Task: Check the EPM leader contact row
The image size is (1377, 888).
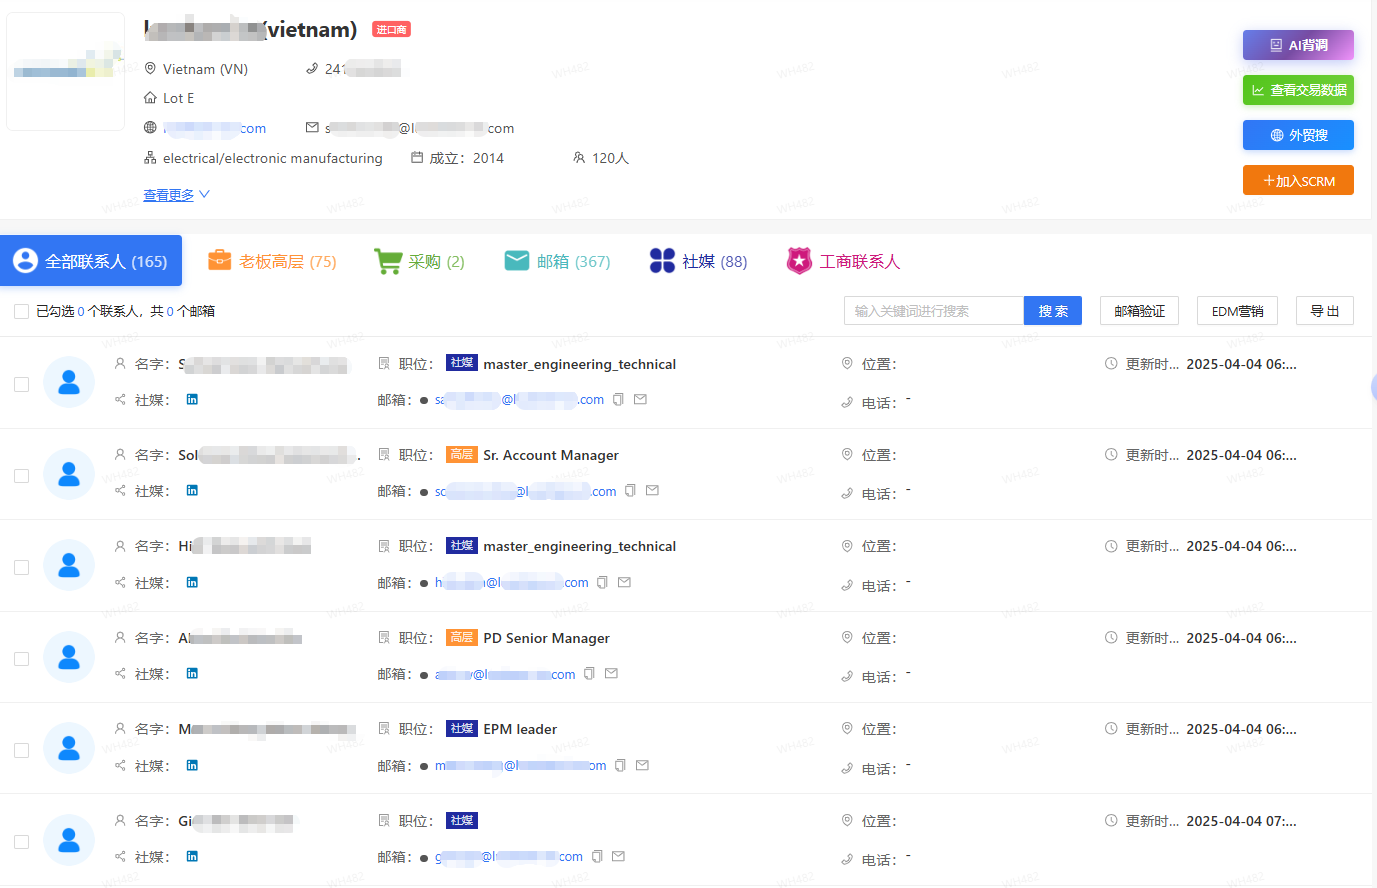Action: 21,750
